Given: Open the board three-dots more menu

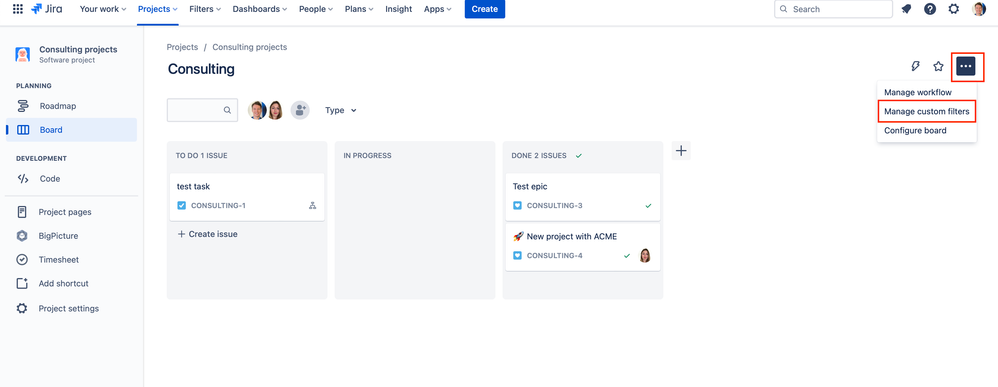Looking at the screenshot, I should (x=966, y=66).
